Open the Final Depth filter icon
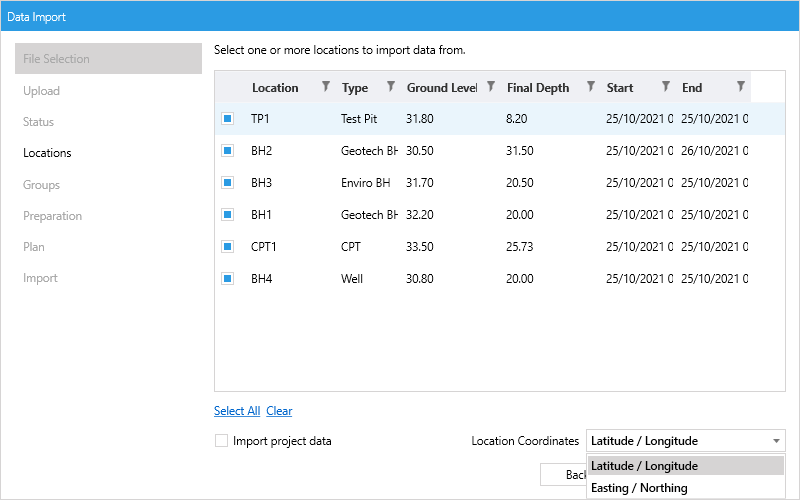The image size is (800, 500). [x=591, y=87]
